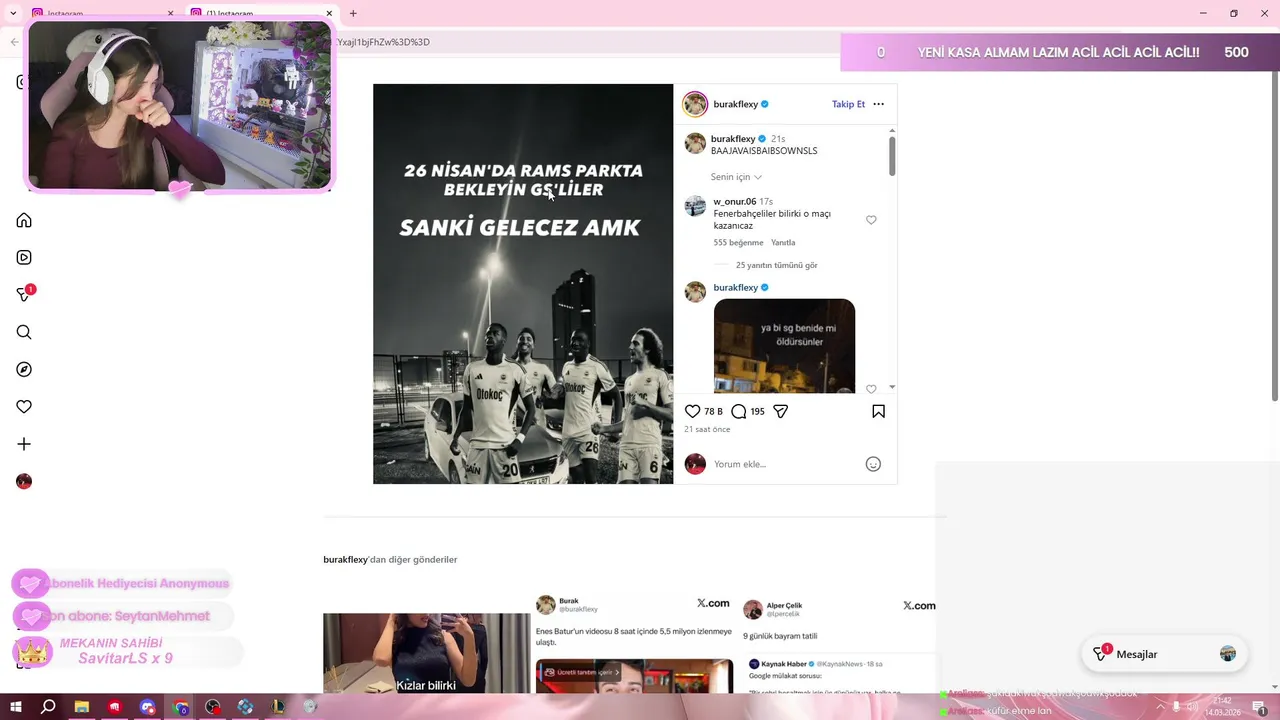
Task: Close the '(1) Instagram' tab
Action: click(x=329, y=13)
